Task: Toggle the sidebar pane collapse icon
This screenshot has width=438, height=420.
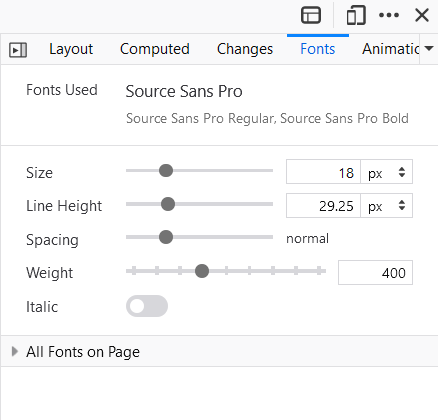Action: click(x=18, y=50)
